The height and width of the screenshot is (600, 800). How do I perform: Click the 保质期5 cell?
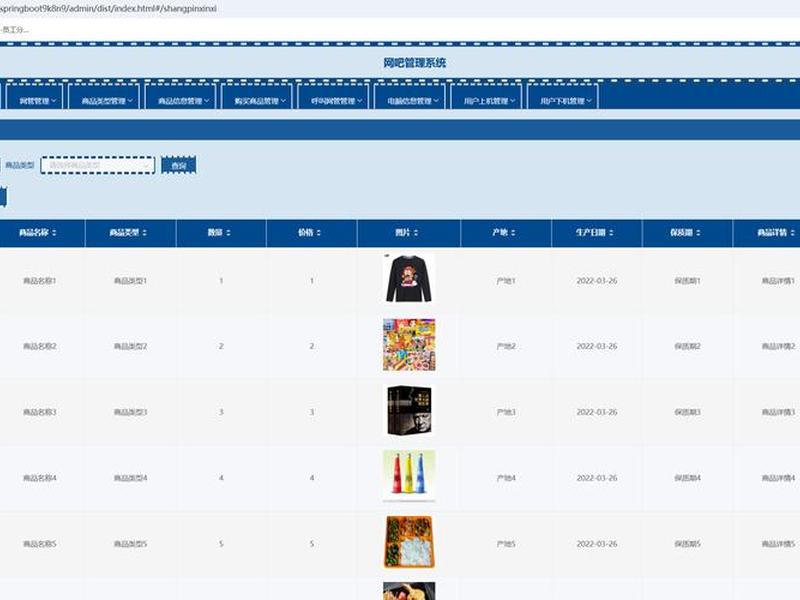coord(687,544)
